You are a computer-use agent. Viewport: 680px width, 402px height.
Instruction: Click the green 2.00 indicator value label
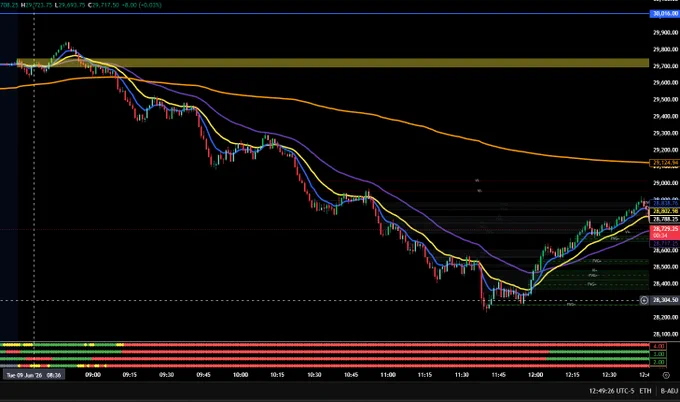pos(658,362)
